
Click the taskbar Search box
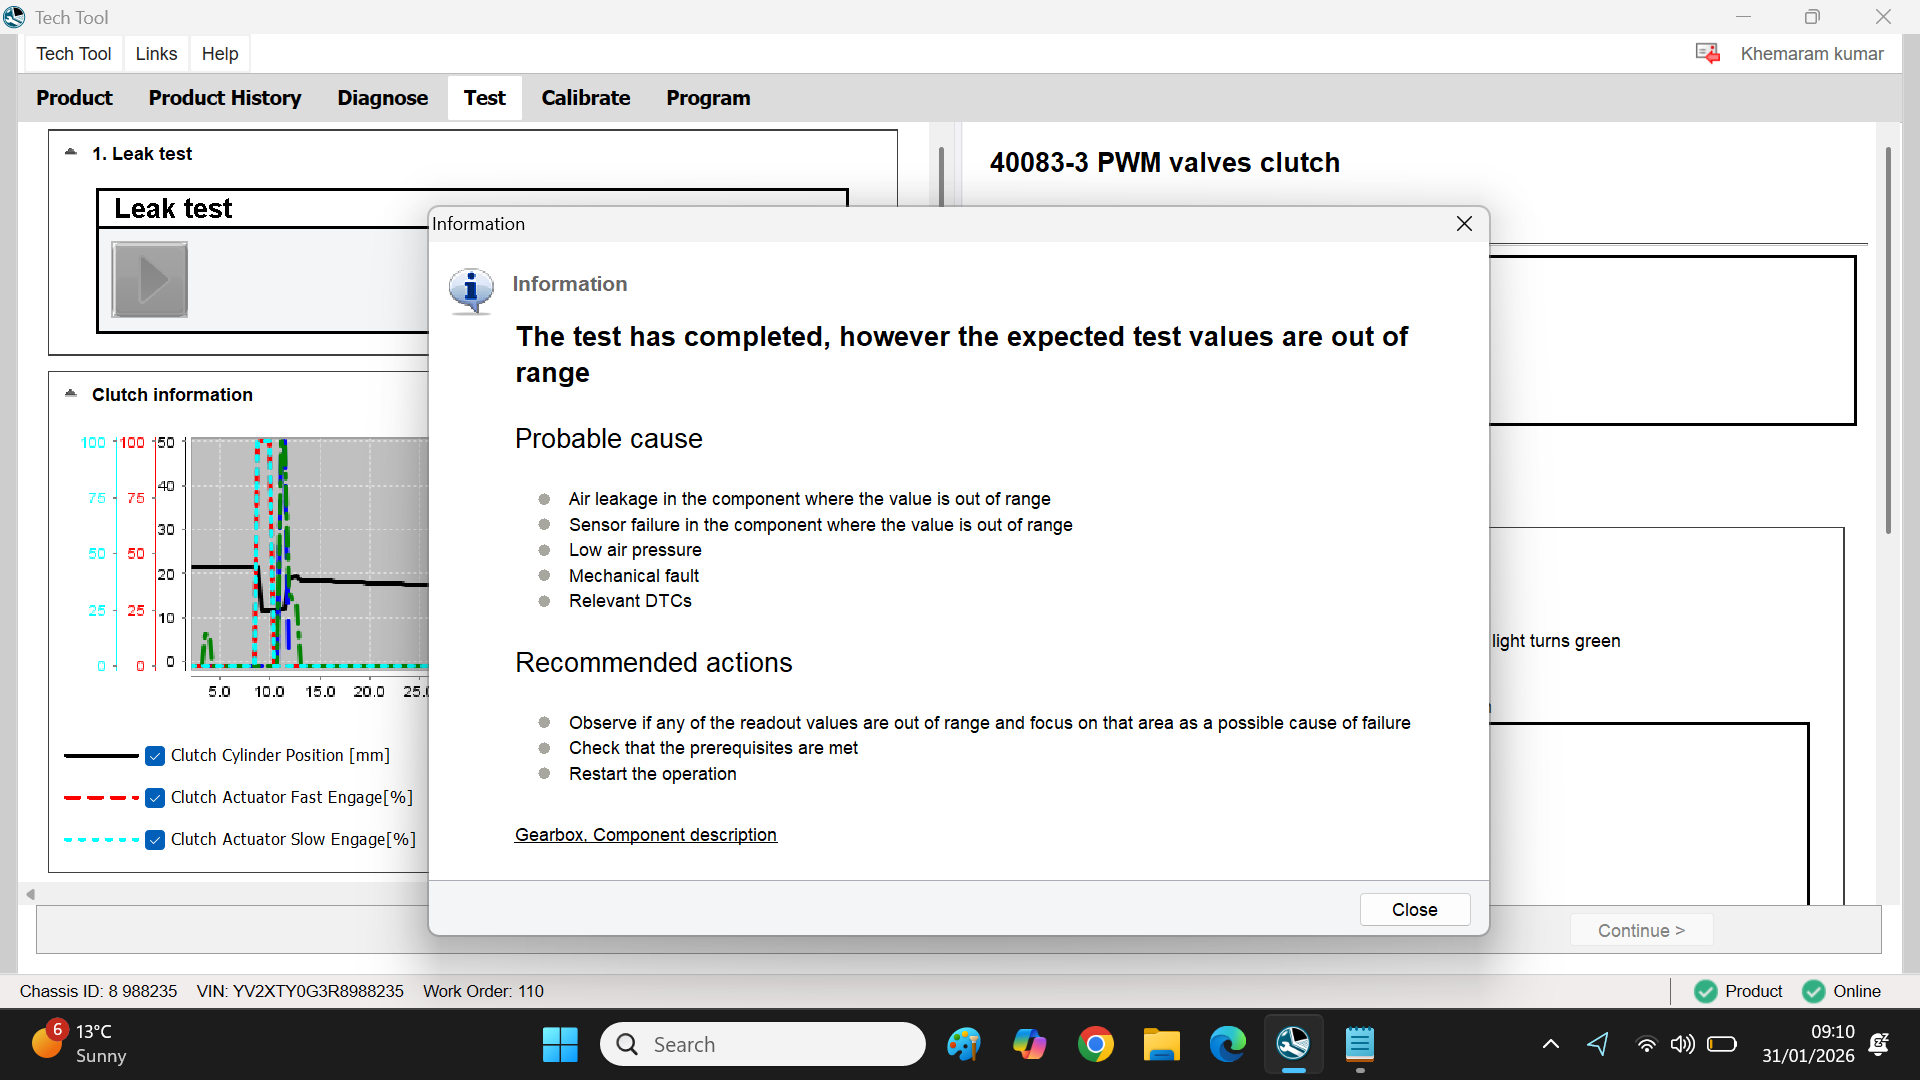[763, 1045]
